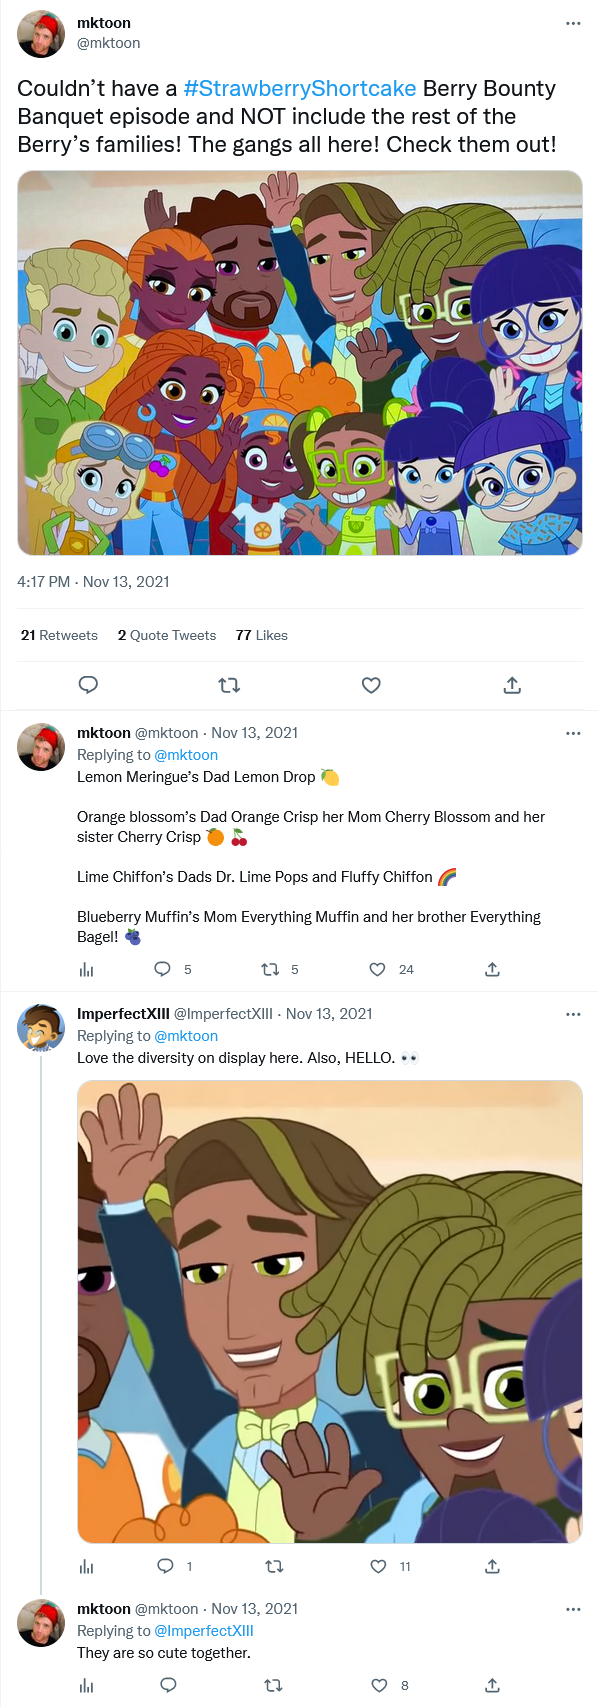This screenshot has height=1707, width=598.
Task: Open the #StrawberryShortcake hashtag link
Action: click(x=299, y=88)
